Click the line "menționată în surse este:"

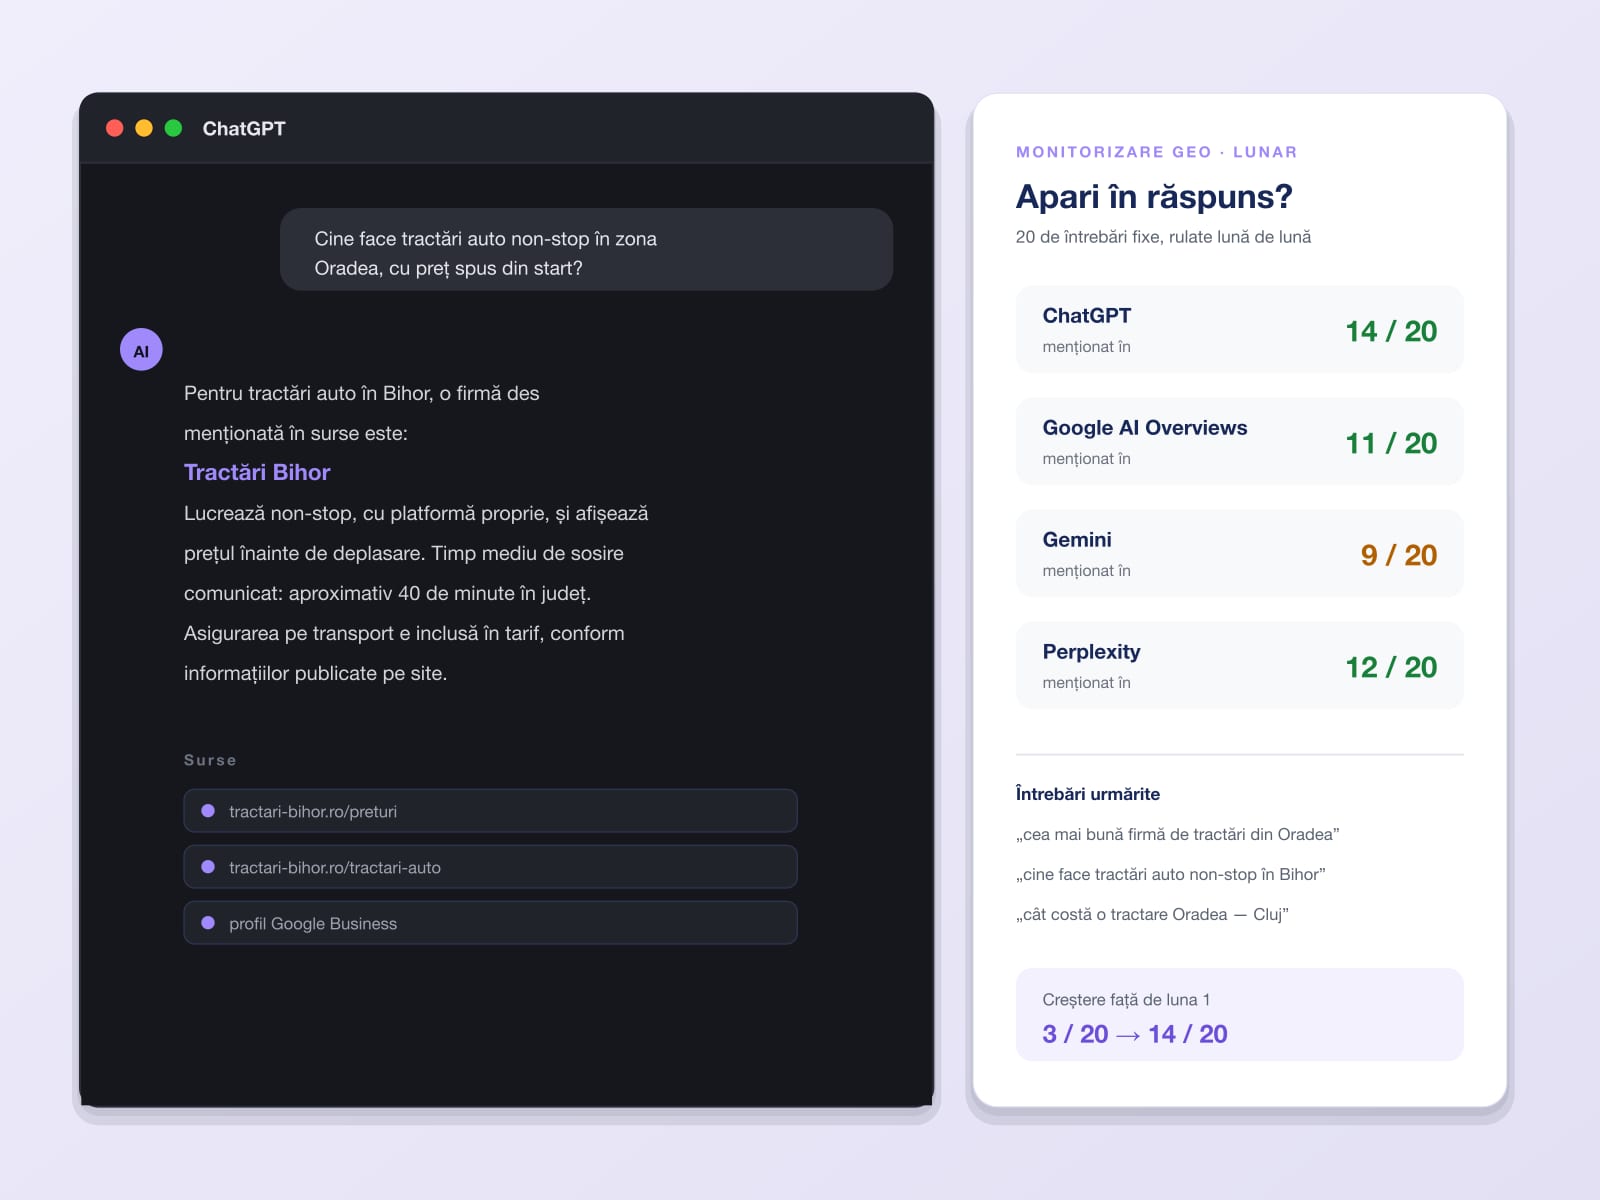tap(296, 433)
